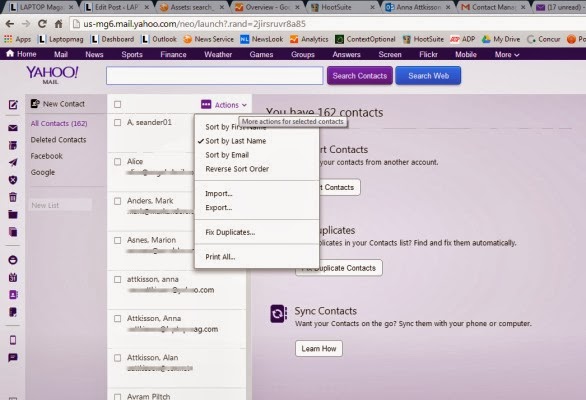The image size is (586, 400).
Task: Open the contacts address book icon in sidebar
Action: coord(13,295)
